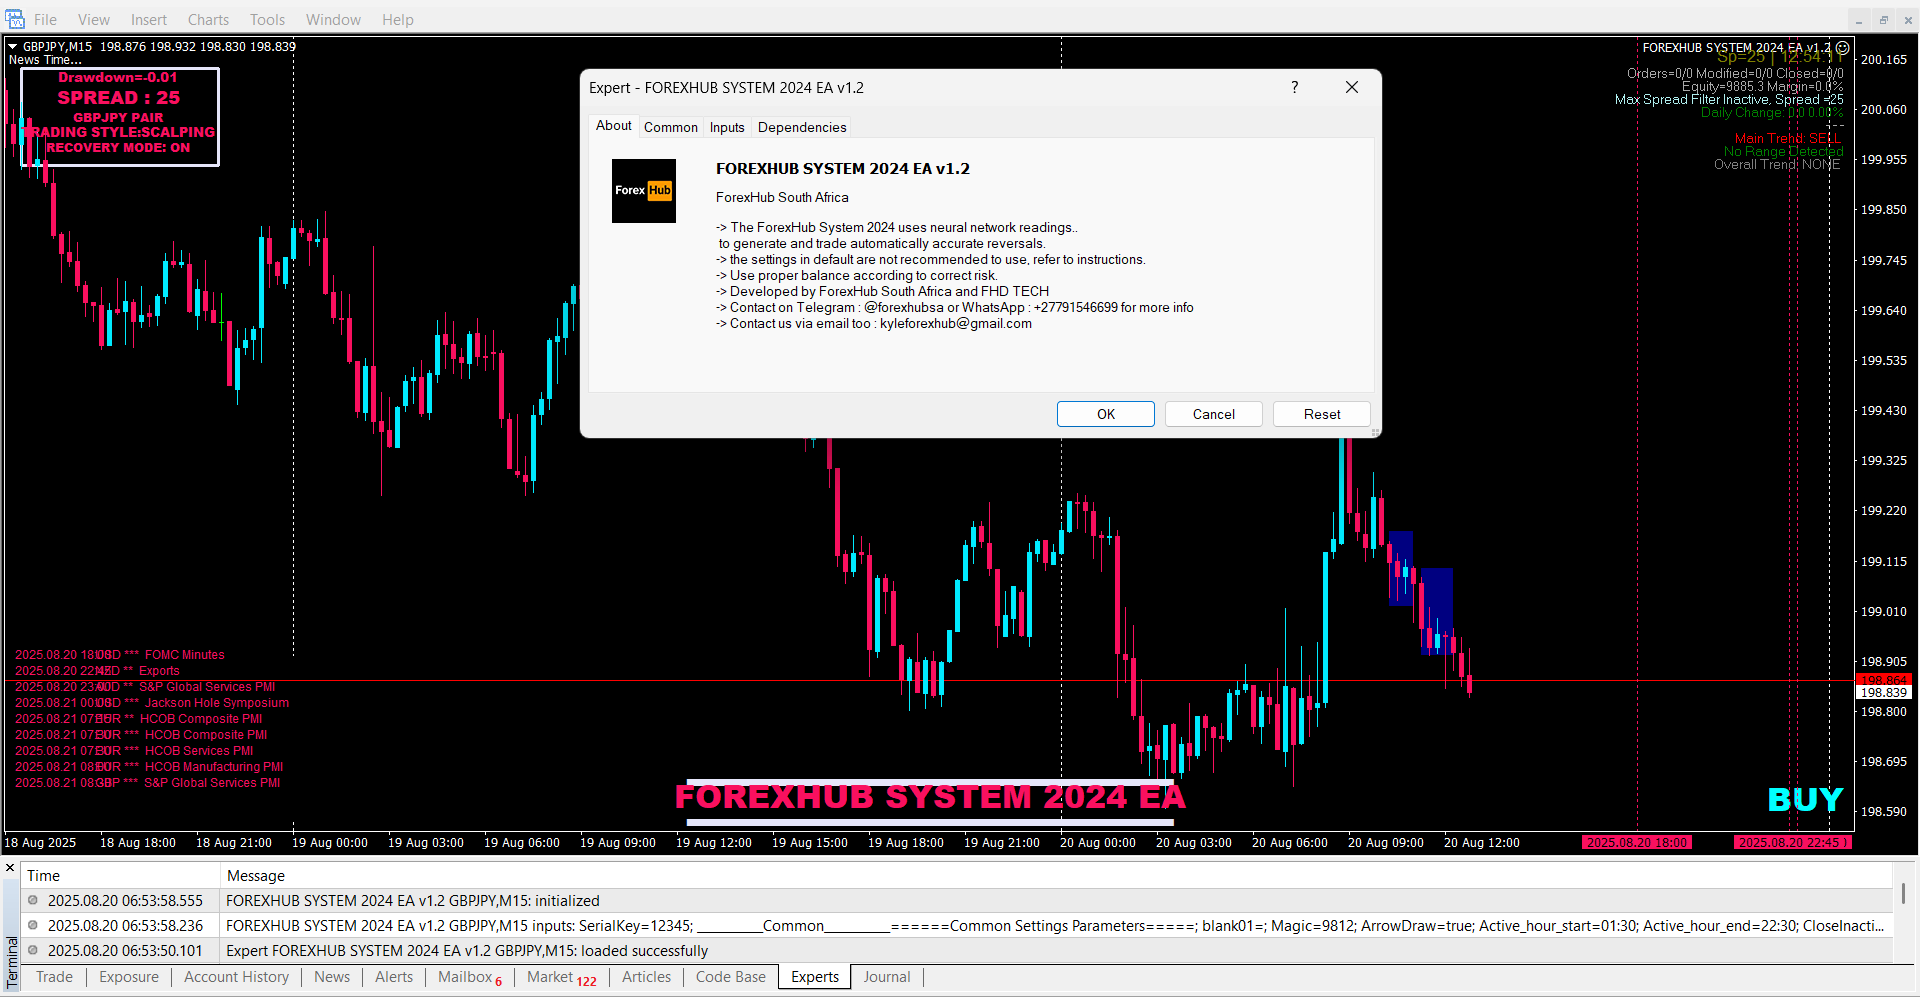The image size is (1920, 998).
Task: Click the 'HCOB Services PMI' news line
Action: point(134,751)
